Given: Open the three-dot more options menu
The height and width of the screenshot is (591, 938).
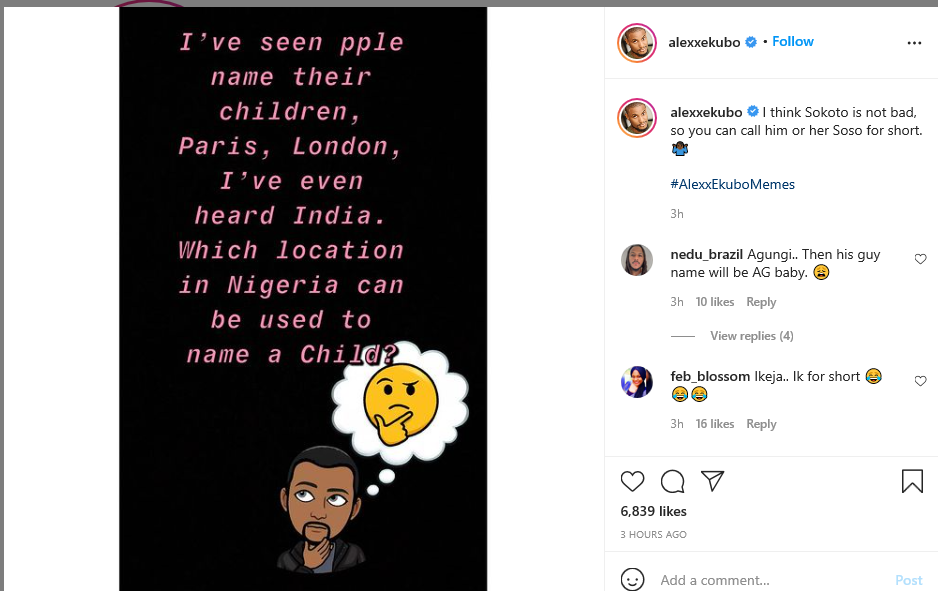Looking at the screenshot, I should 914,43.
